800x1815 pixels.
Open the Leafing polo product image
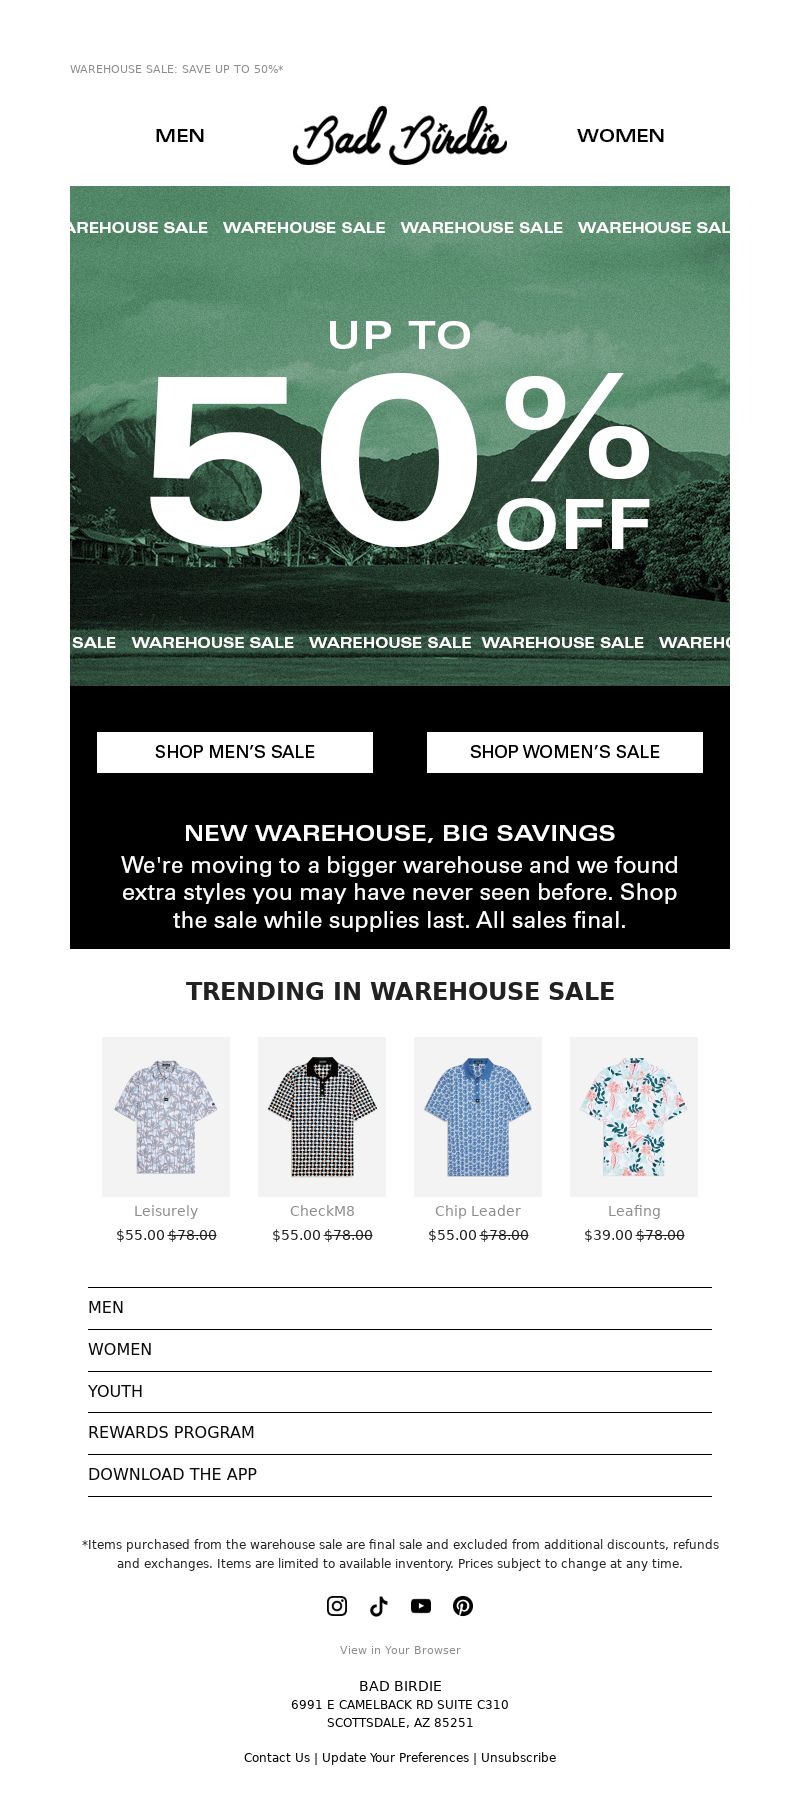634,1116
